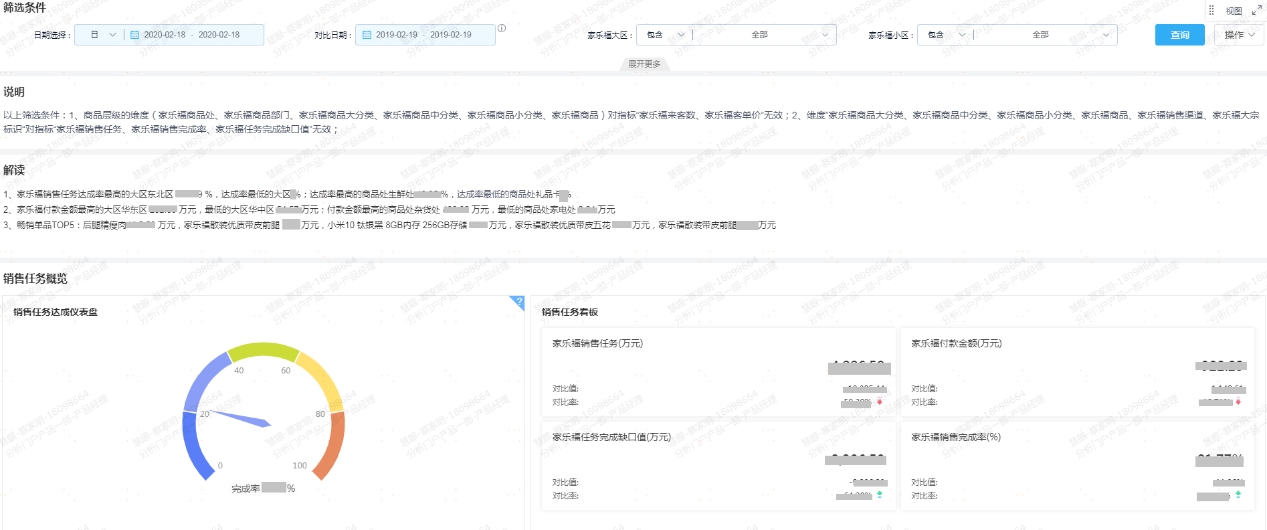The height and width of the screenshot is (530, 1267).
Task: Click the fullscreen expand arrows icon
Action: [x=1257, y=10]
